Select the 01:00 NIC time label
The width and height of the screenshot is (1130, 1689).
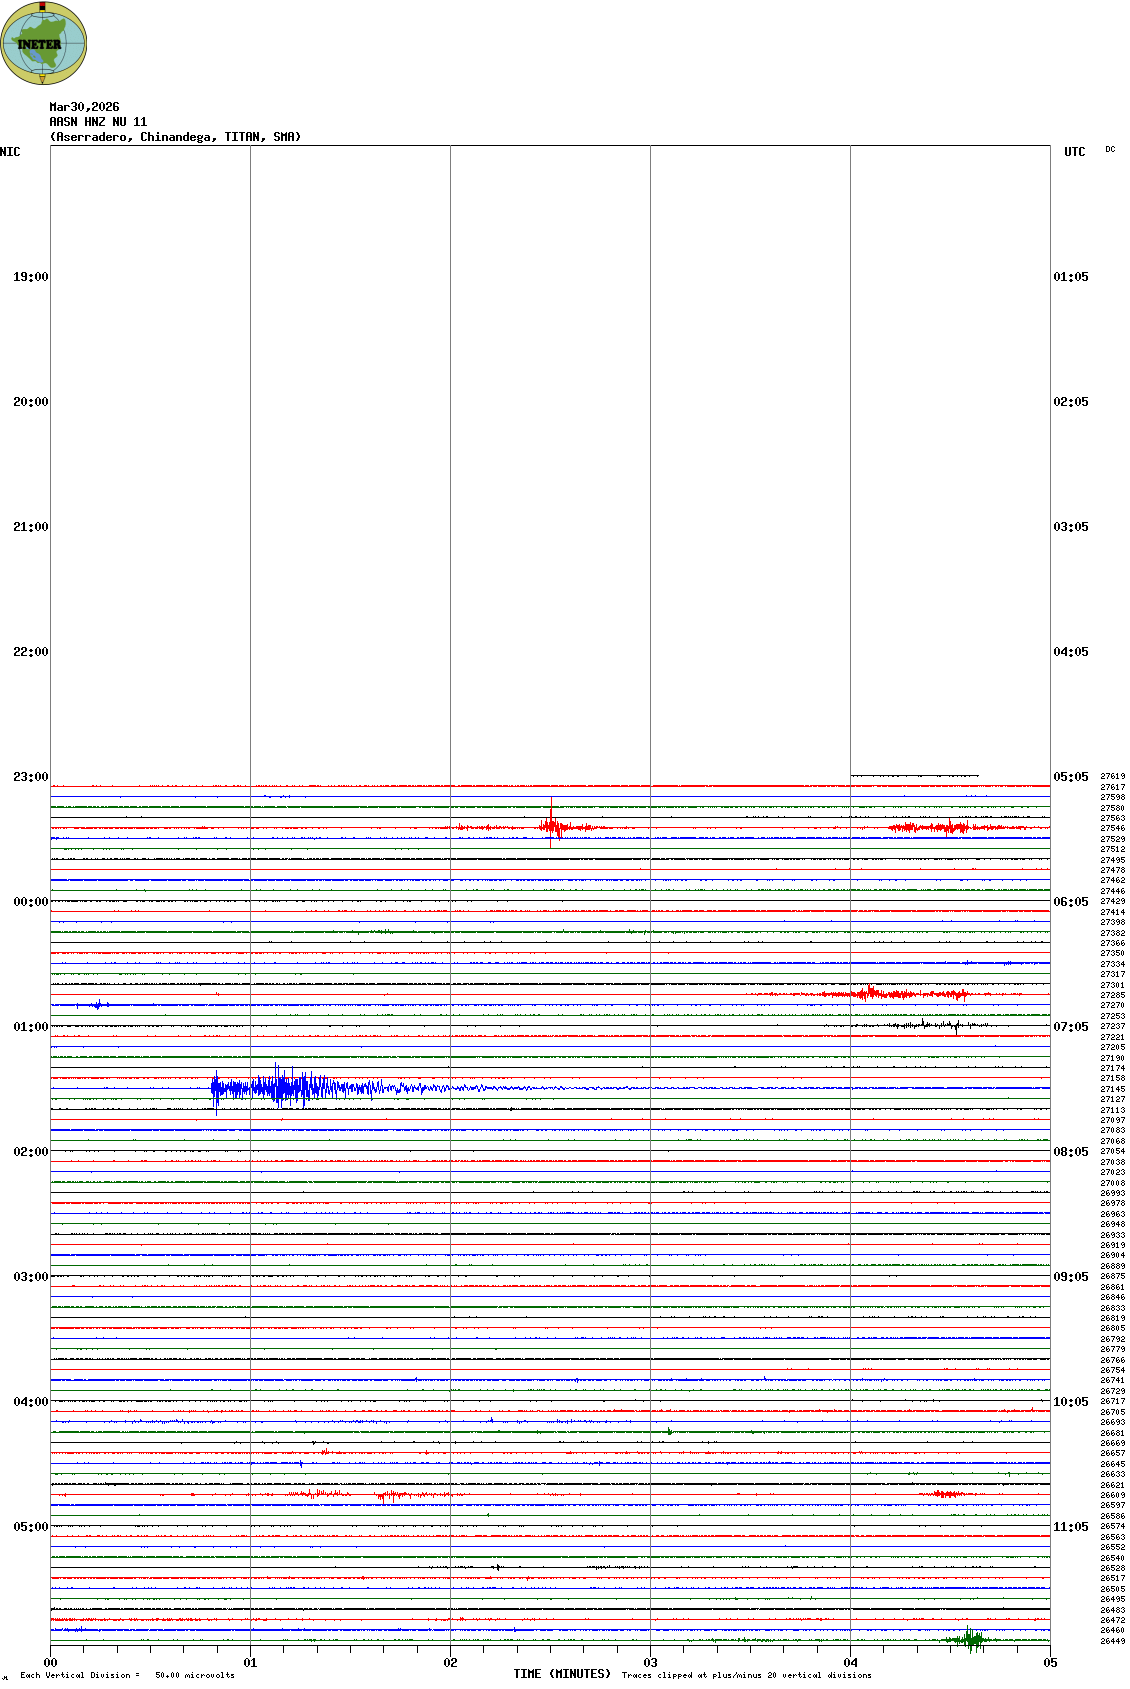point(30,1027)
